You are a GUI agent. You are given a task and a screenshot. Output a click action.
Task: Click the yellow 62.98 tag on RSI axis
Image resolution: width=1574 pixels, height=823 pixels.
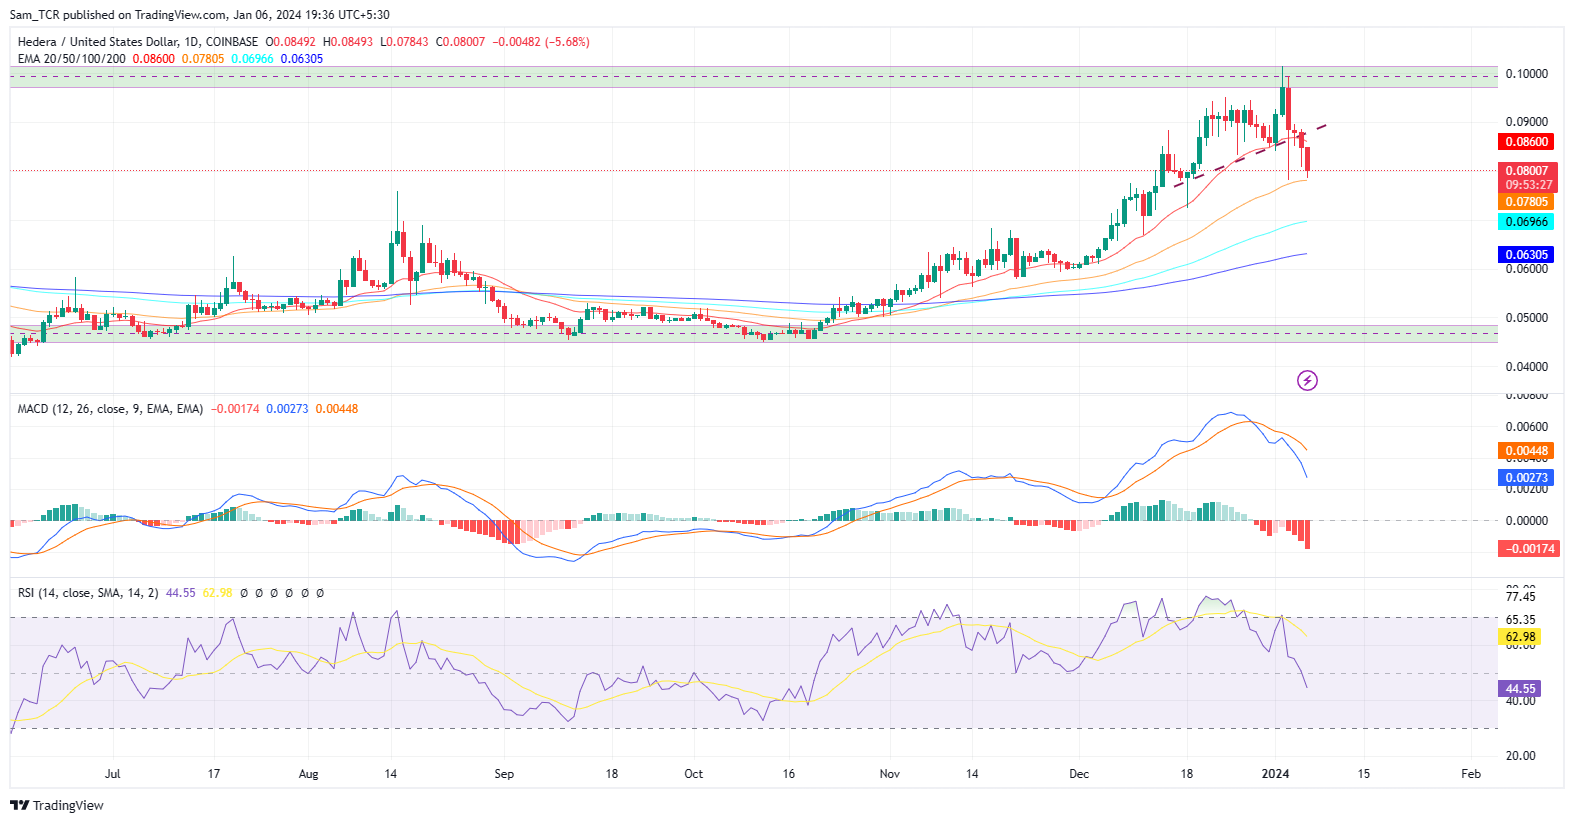click(1520, 637)
